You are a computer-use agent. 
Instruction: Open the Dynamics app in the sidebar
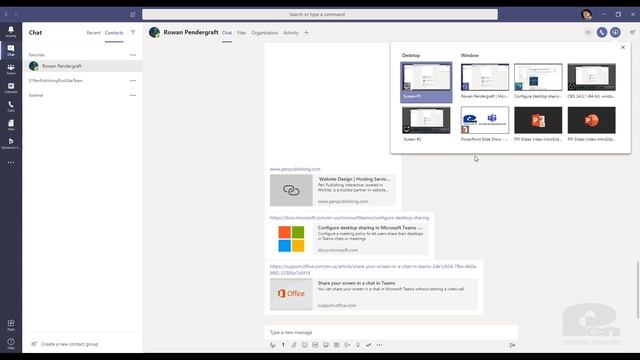pyautogui.click(x=11, y=144)
